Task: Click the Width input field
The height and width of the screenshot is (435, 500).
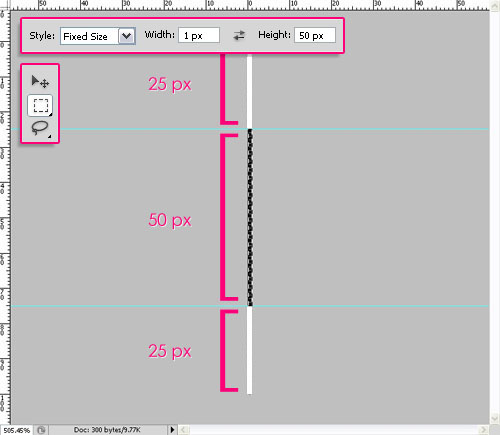Action: pos(199,35)
